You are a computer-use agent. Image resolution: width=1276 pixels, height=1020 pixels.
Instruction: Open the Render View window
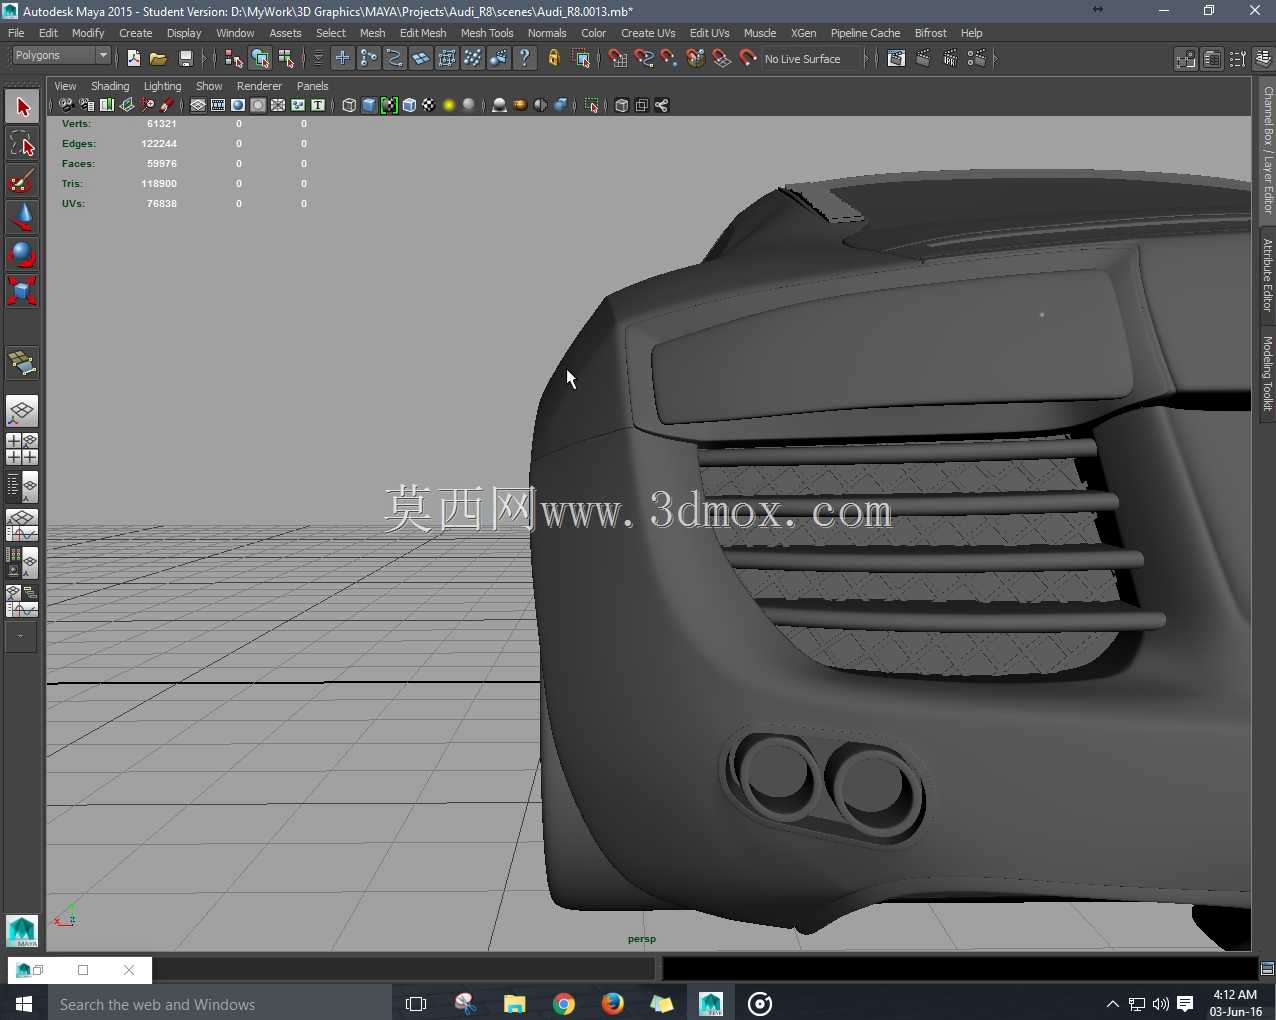(896, 59)
